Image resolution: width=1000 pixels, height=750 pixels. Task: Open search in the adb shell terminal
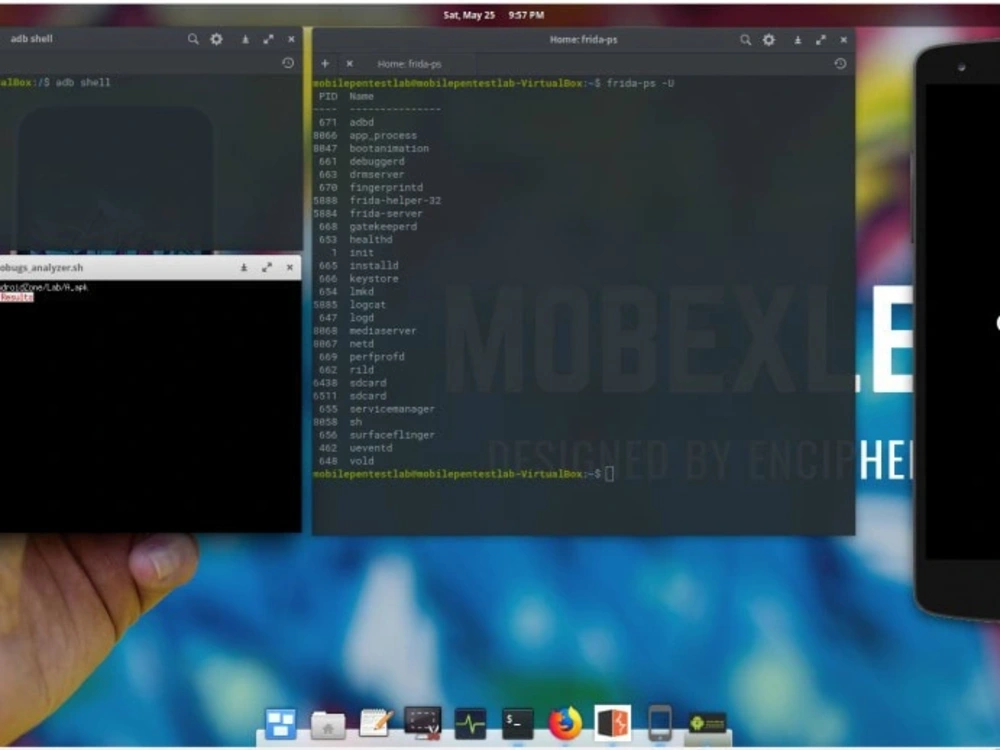coord(193,40)
